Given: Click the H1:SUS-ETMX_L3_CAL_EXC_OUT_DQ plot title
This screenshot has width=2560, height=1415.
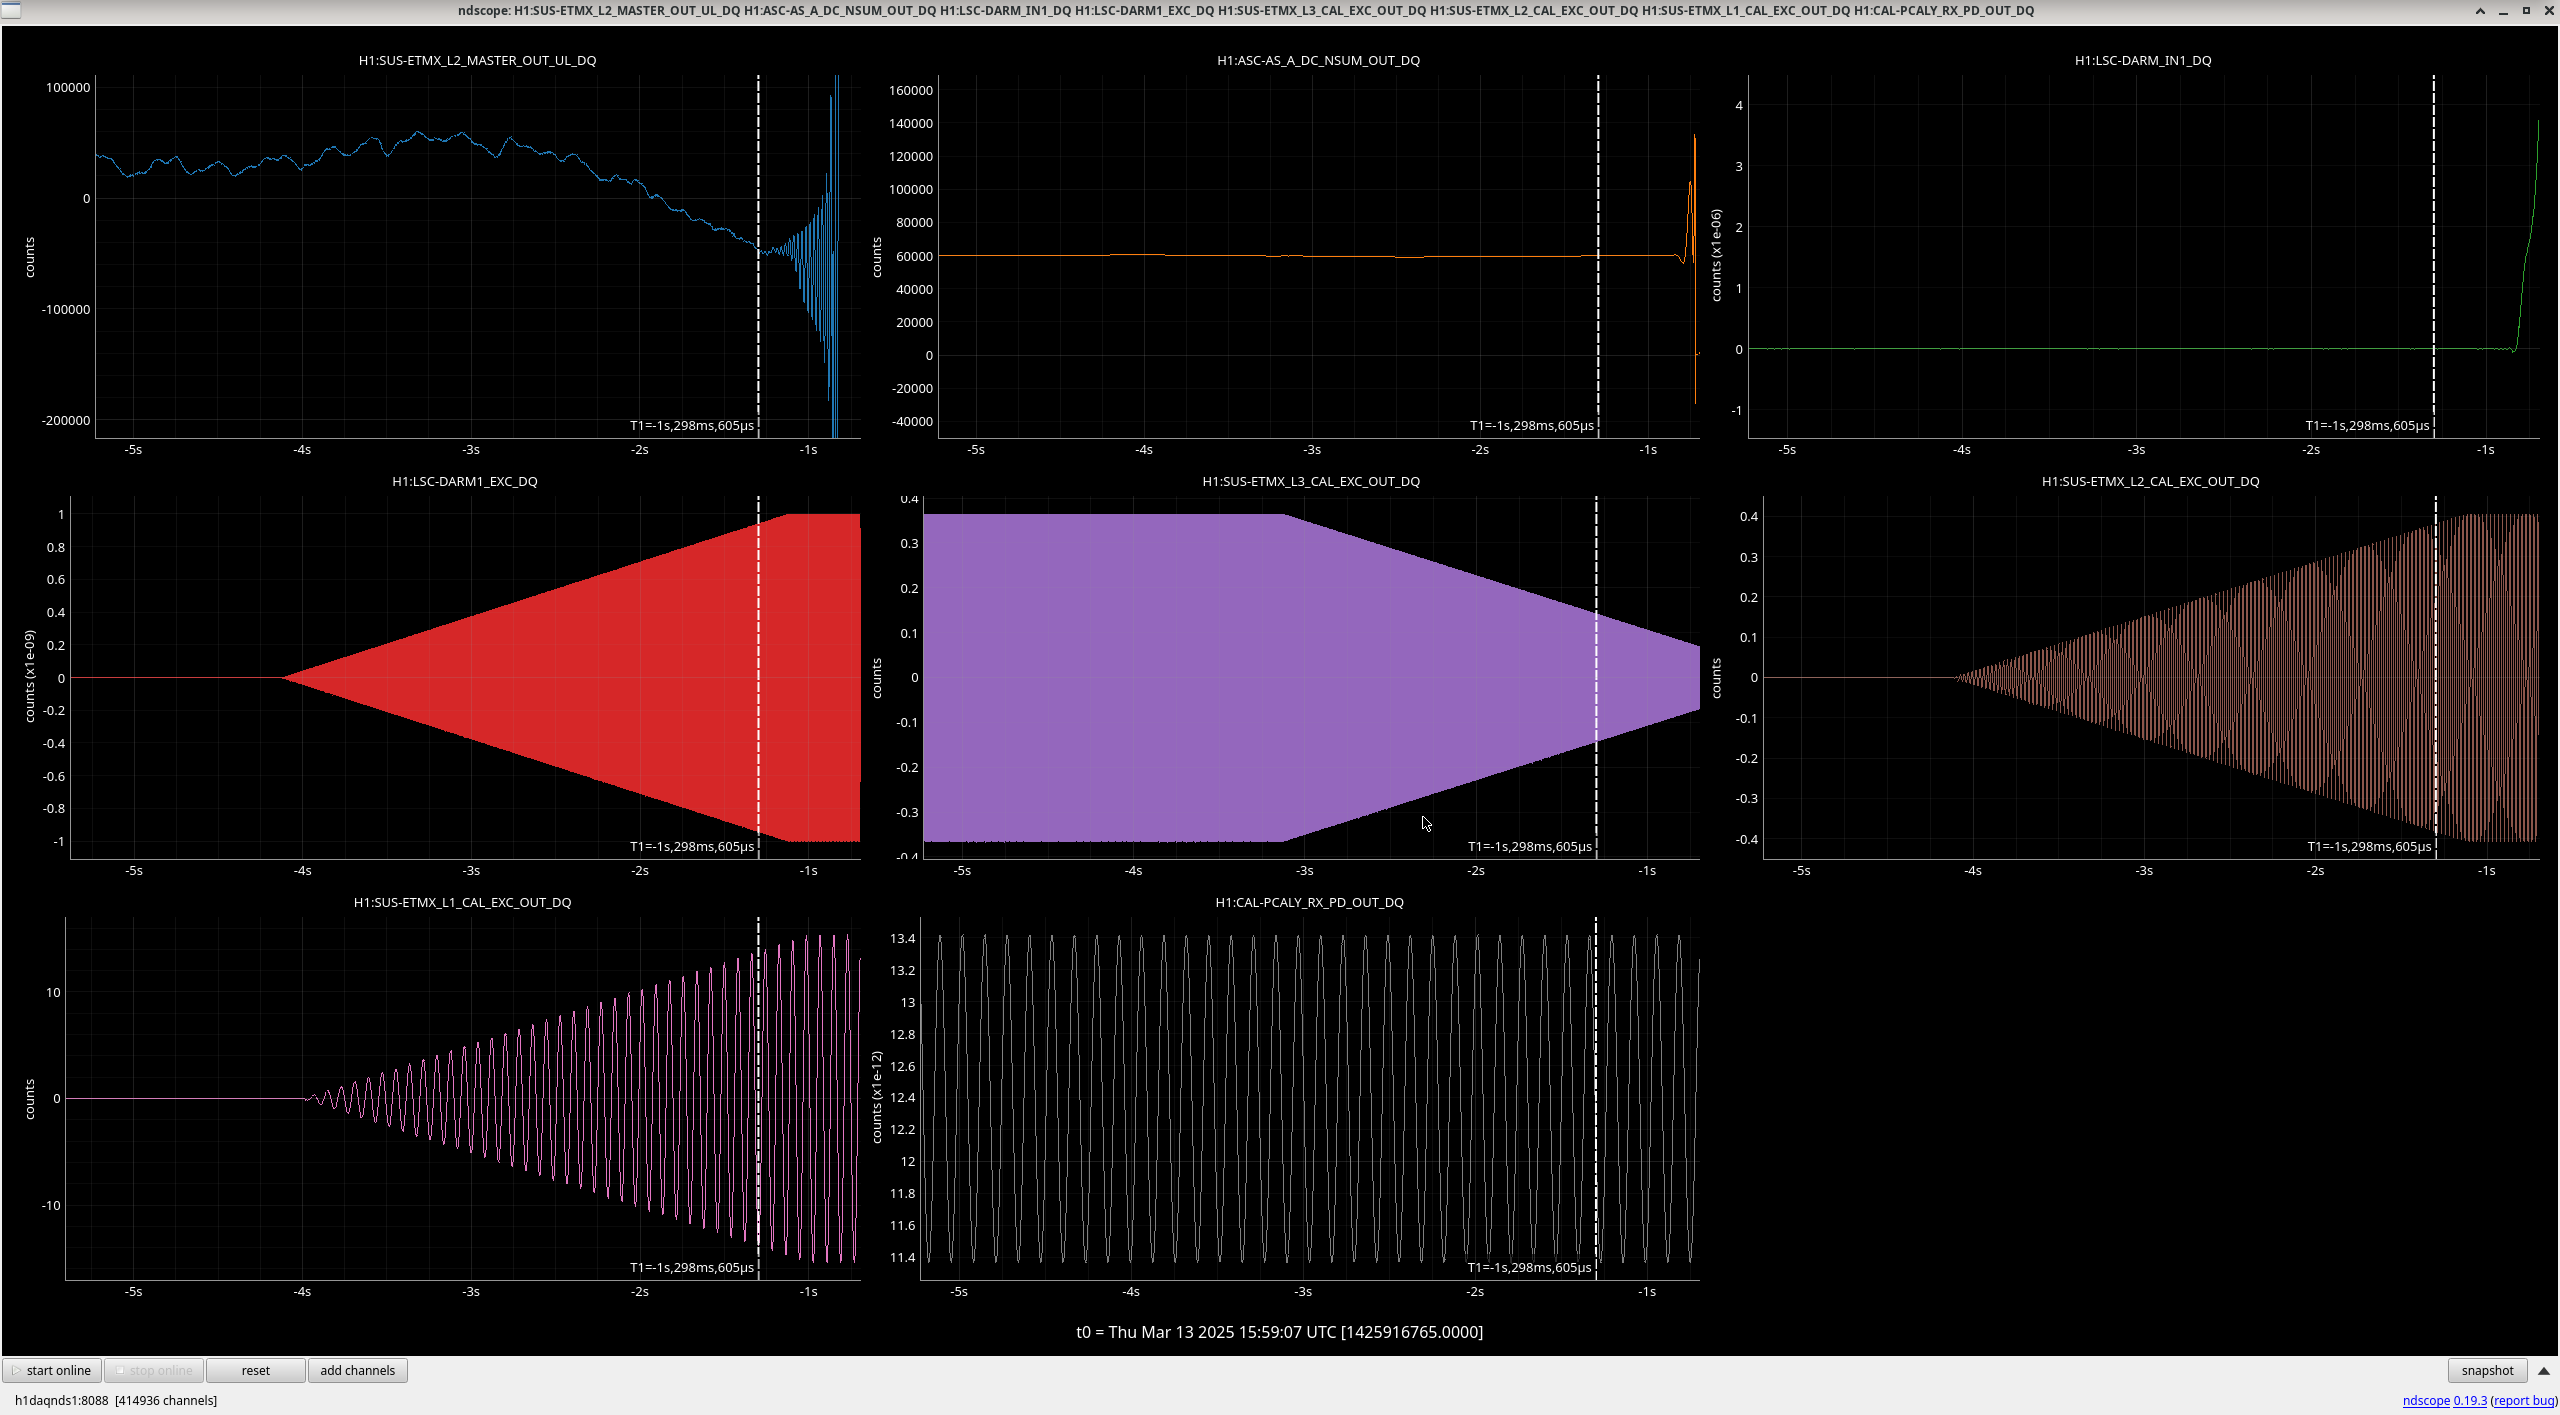Looking at the screenshot, I should (x=1311, y=481).
